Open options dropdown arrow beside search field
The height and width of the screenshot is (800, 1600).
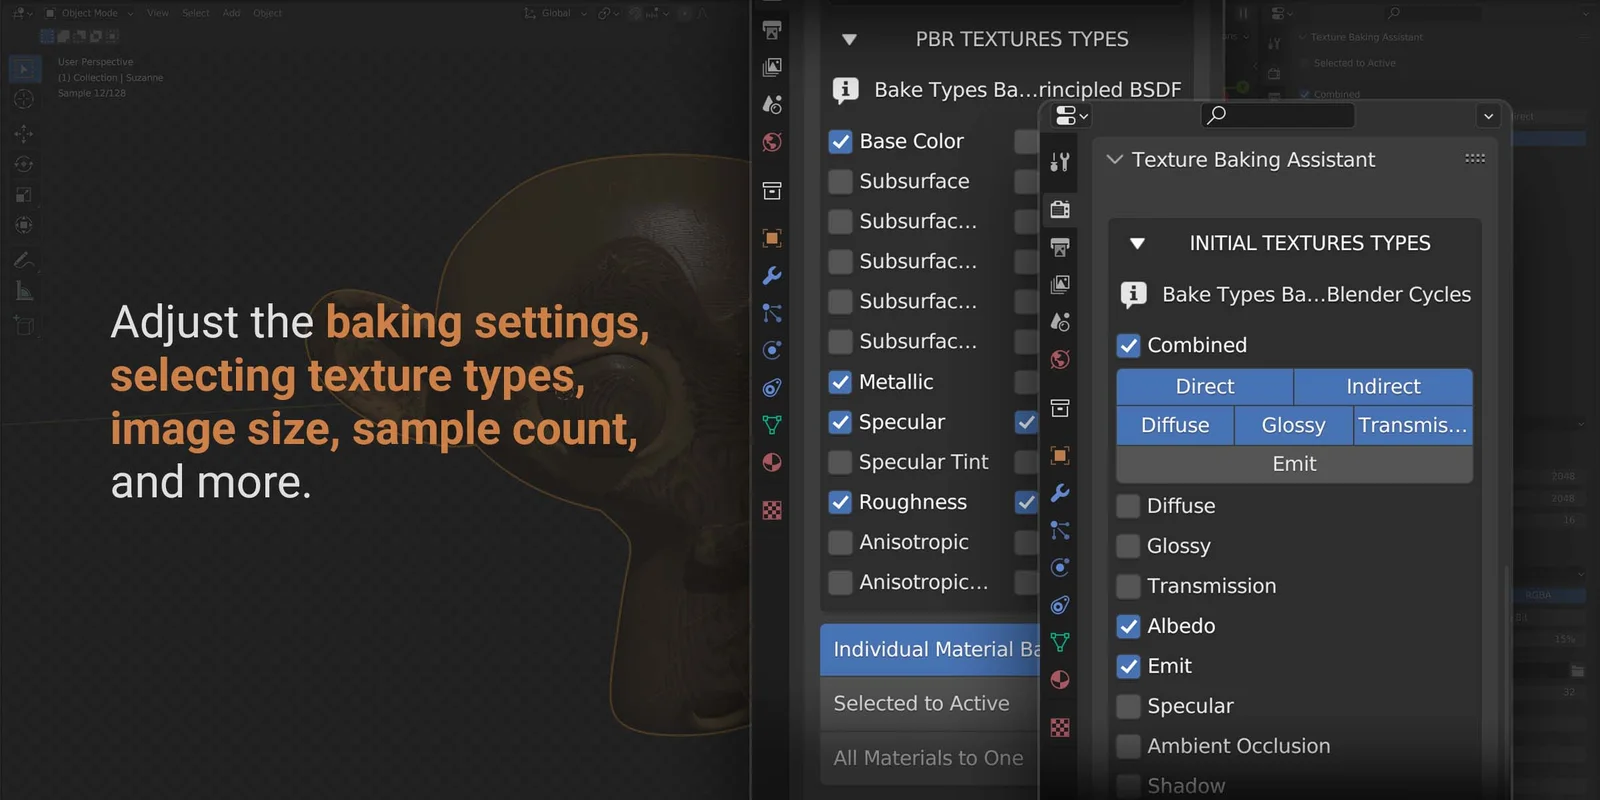[1488, 116]
